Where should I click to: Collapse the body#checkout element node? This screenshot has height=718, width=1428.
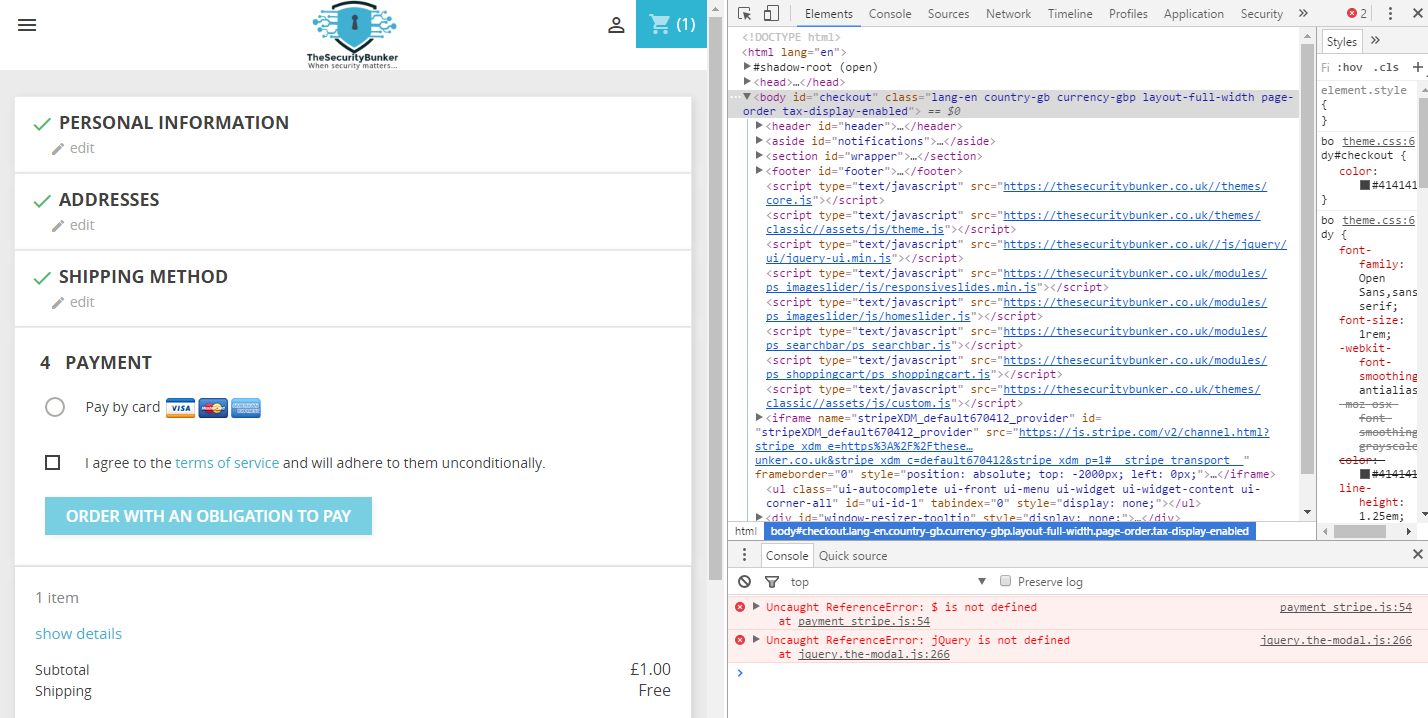(747, 97)
